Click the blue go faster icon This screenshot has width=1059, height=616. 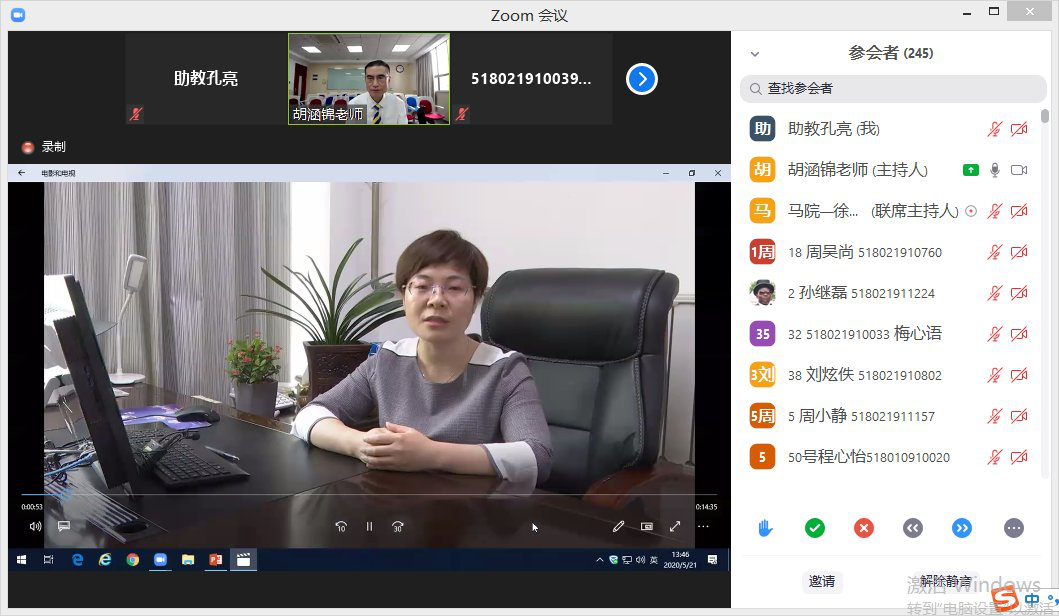962,528
